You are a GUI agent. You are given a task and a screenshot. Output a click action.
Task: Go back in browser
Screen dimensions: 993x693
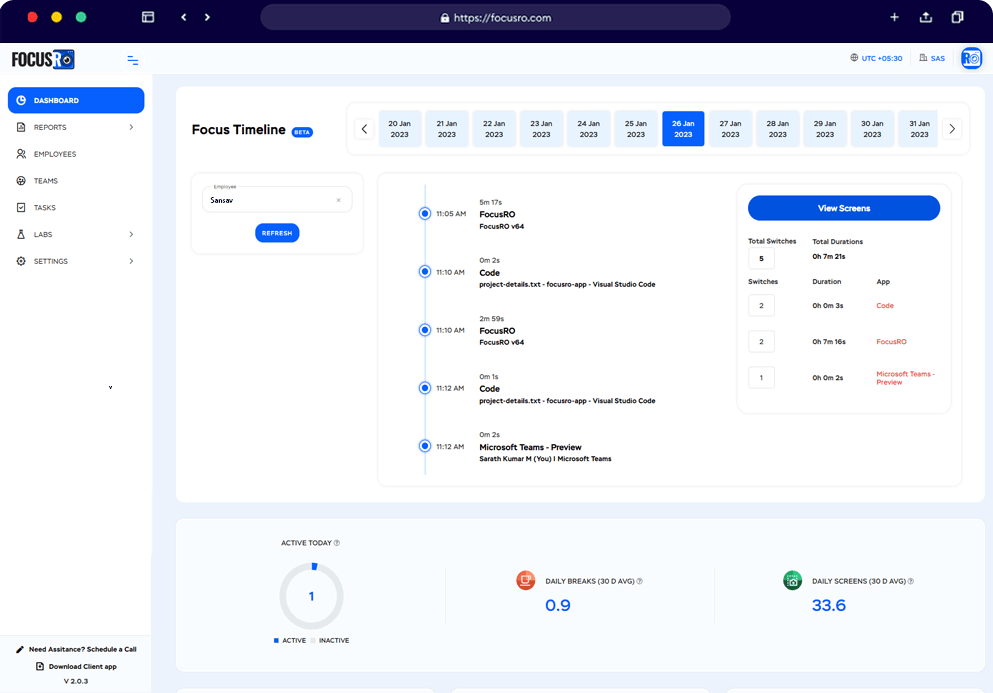tap(184, 17)
